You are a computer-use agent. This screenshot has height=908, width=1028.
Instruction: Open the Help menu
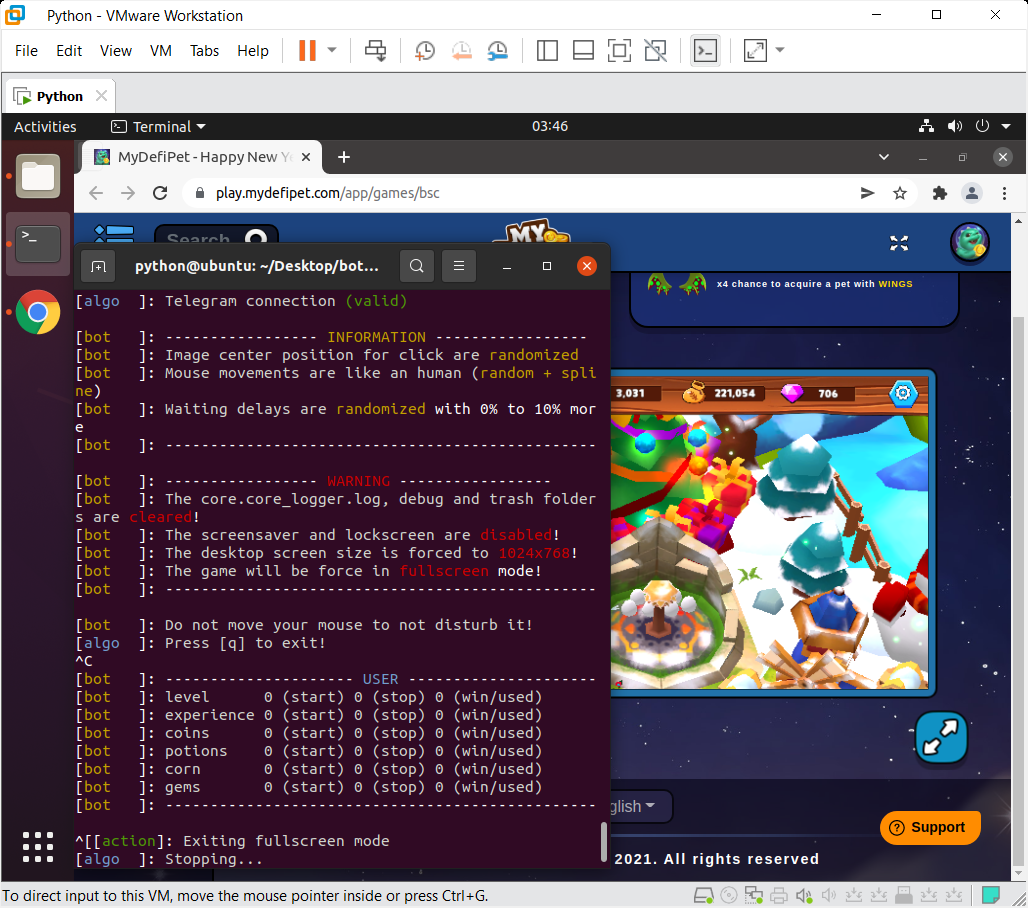(x=252, y=50)
